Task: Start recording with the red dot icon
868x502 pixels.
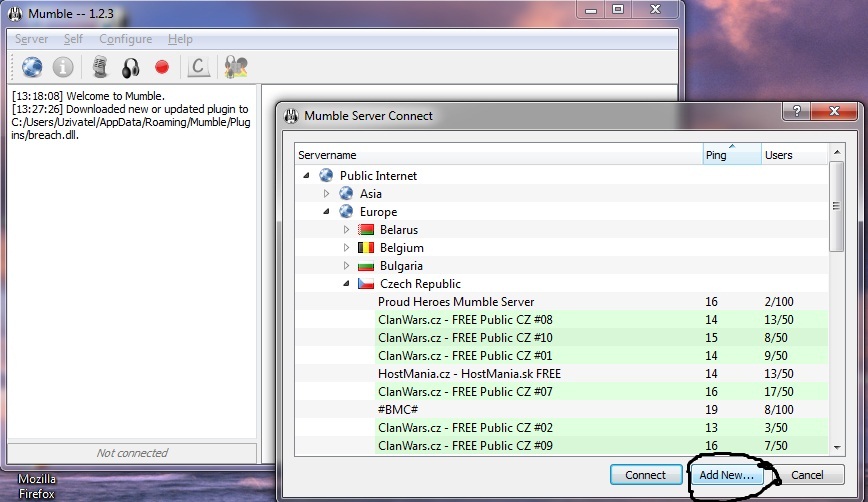Action: click(162, 67)
